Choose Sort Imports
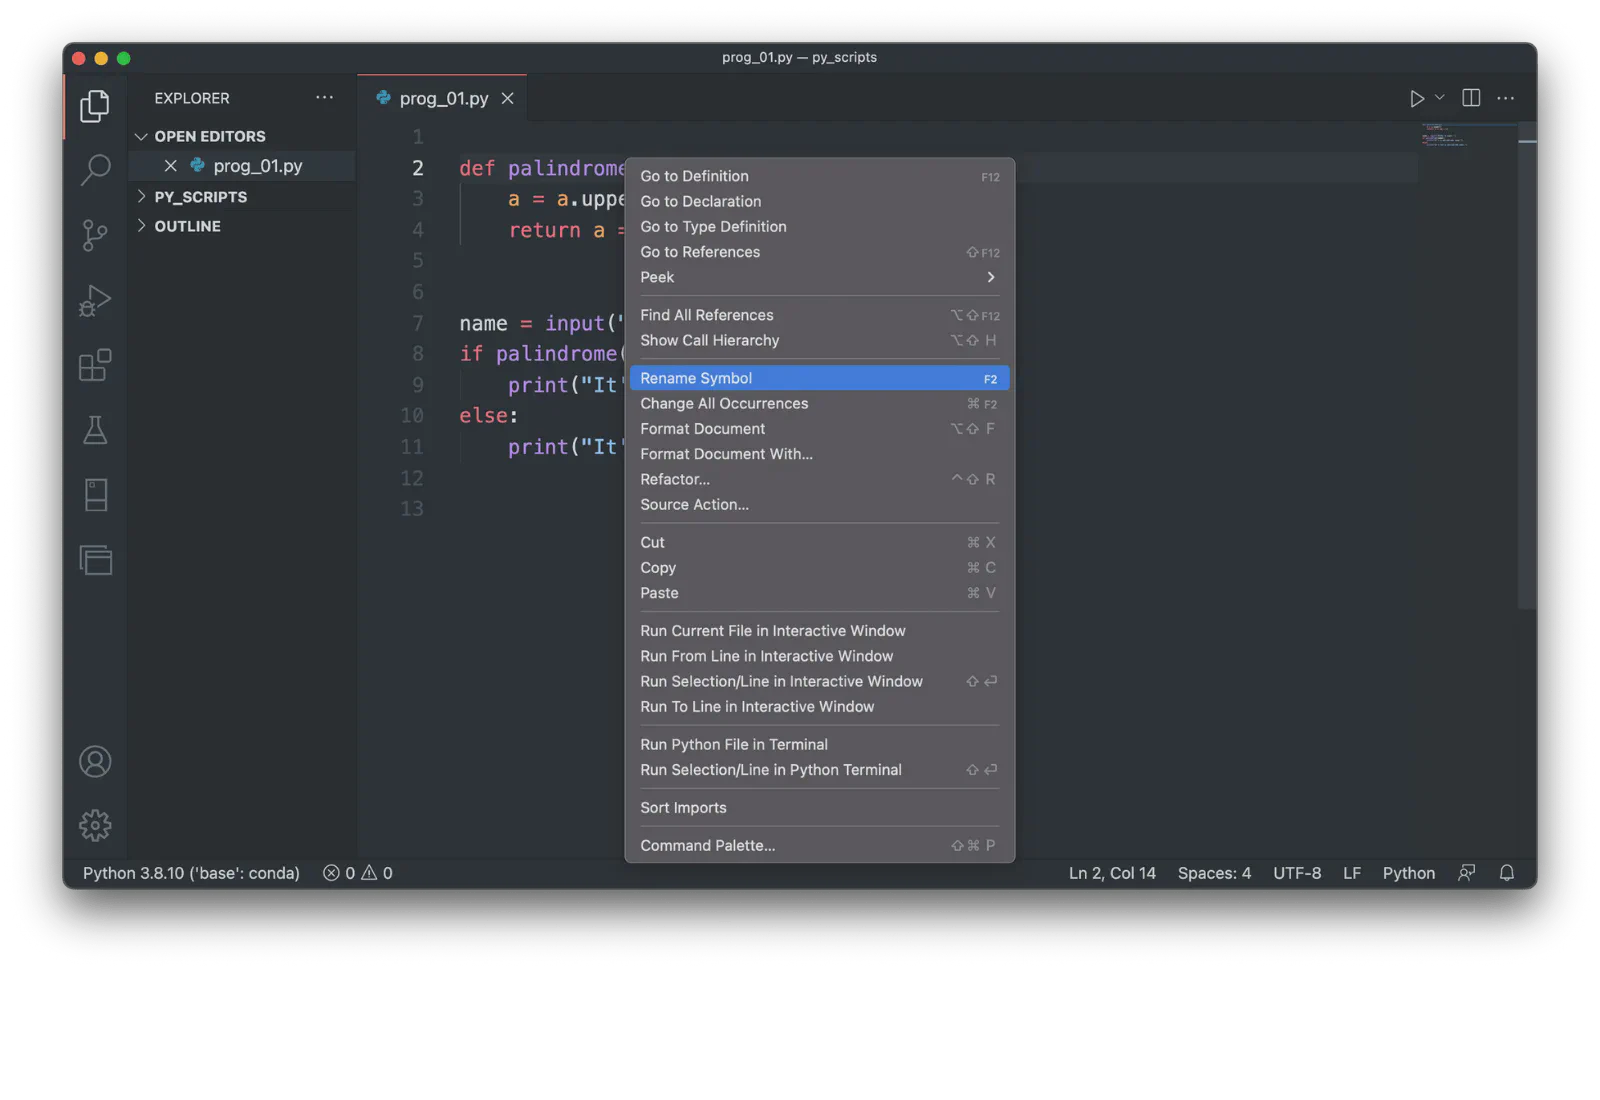The height and width of the screenshot is (1100, 1600). coord(819,808)
